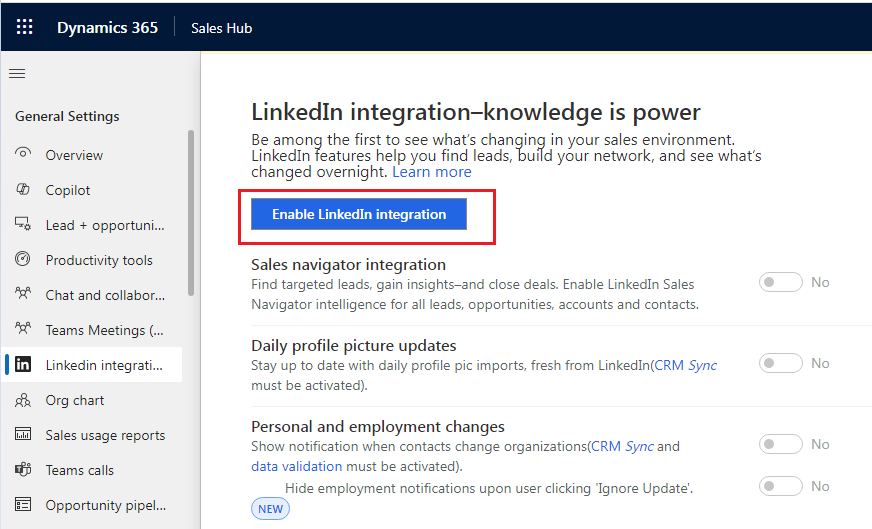Toggle Daily profile picture updates switch
This screenshot has width=872, height=529.
[780, 363]
